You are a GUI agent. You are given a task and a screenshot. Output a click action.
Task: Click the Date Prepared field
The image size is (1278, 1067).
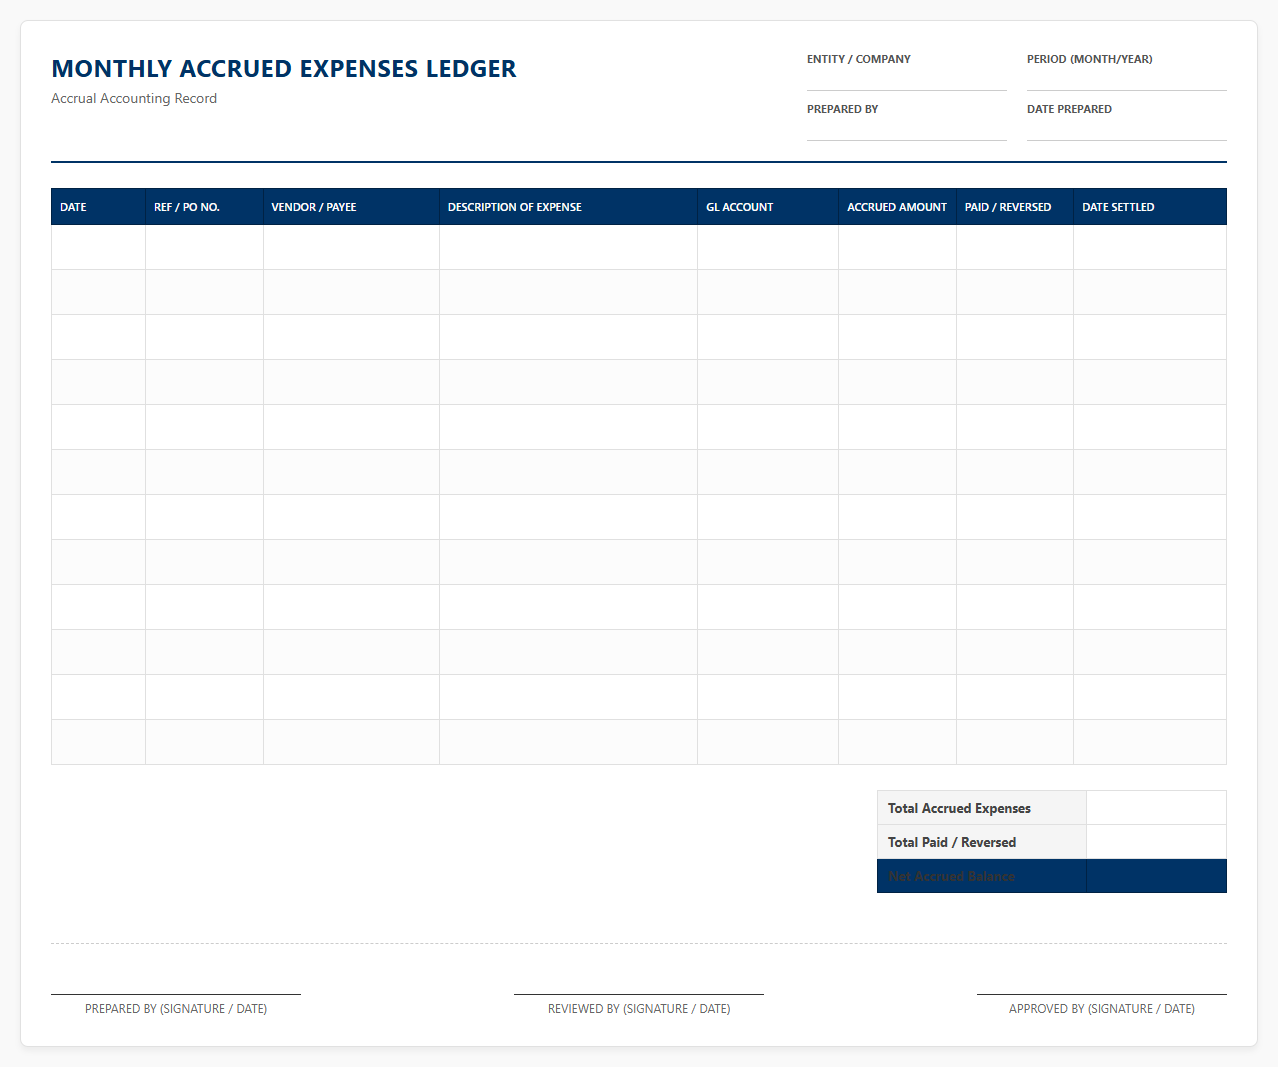[1127, 130]
